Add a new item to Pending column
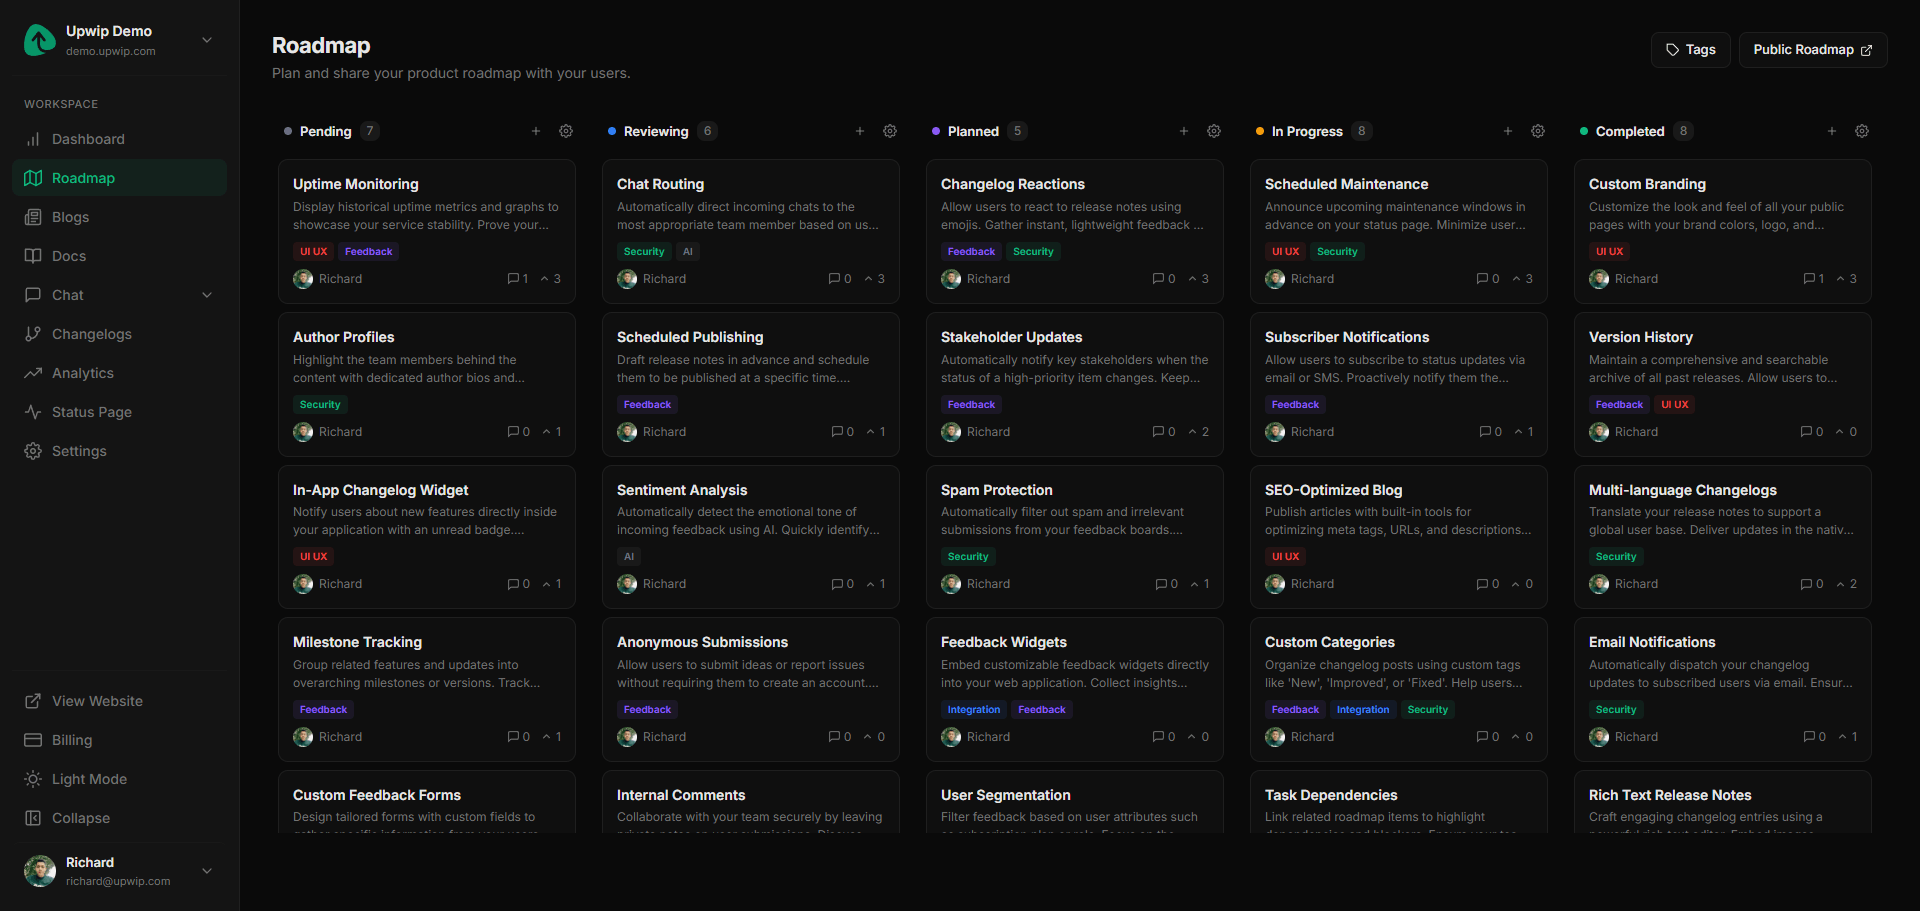The width and height of the screenshot is (1920, 911). [536, 131]
